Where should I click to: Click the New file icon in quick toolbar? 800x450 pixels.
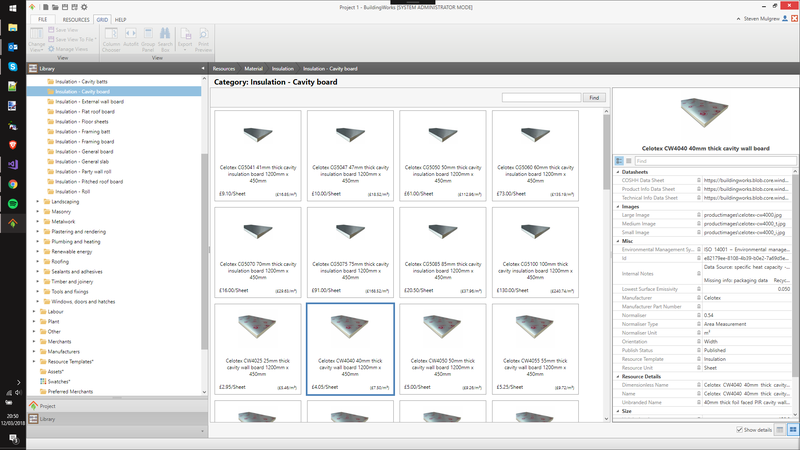[x=45, y=7]
